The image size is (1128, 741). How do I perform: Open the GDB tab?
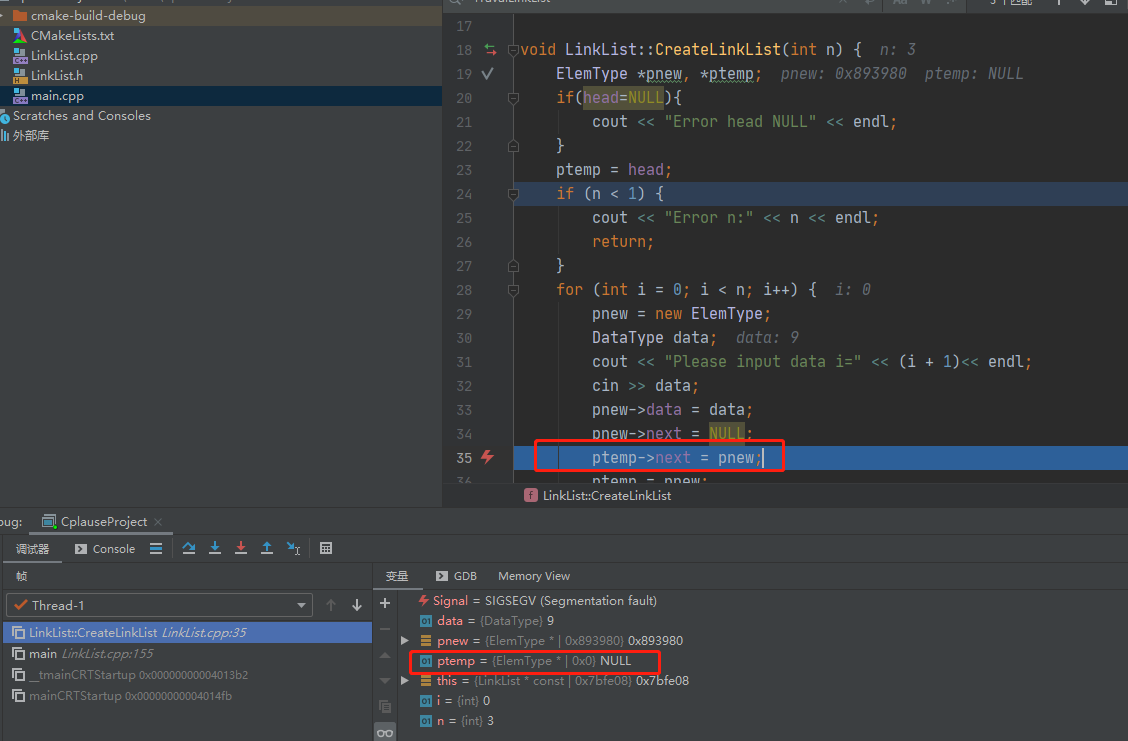point(456,576)
